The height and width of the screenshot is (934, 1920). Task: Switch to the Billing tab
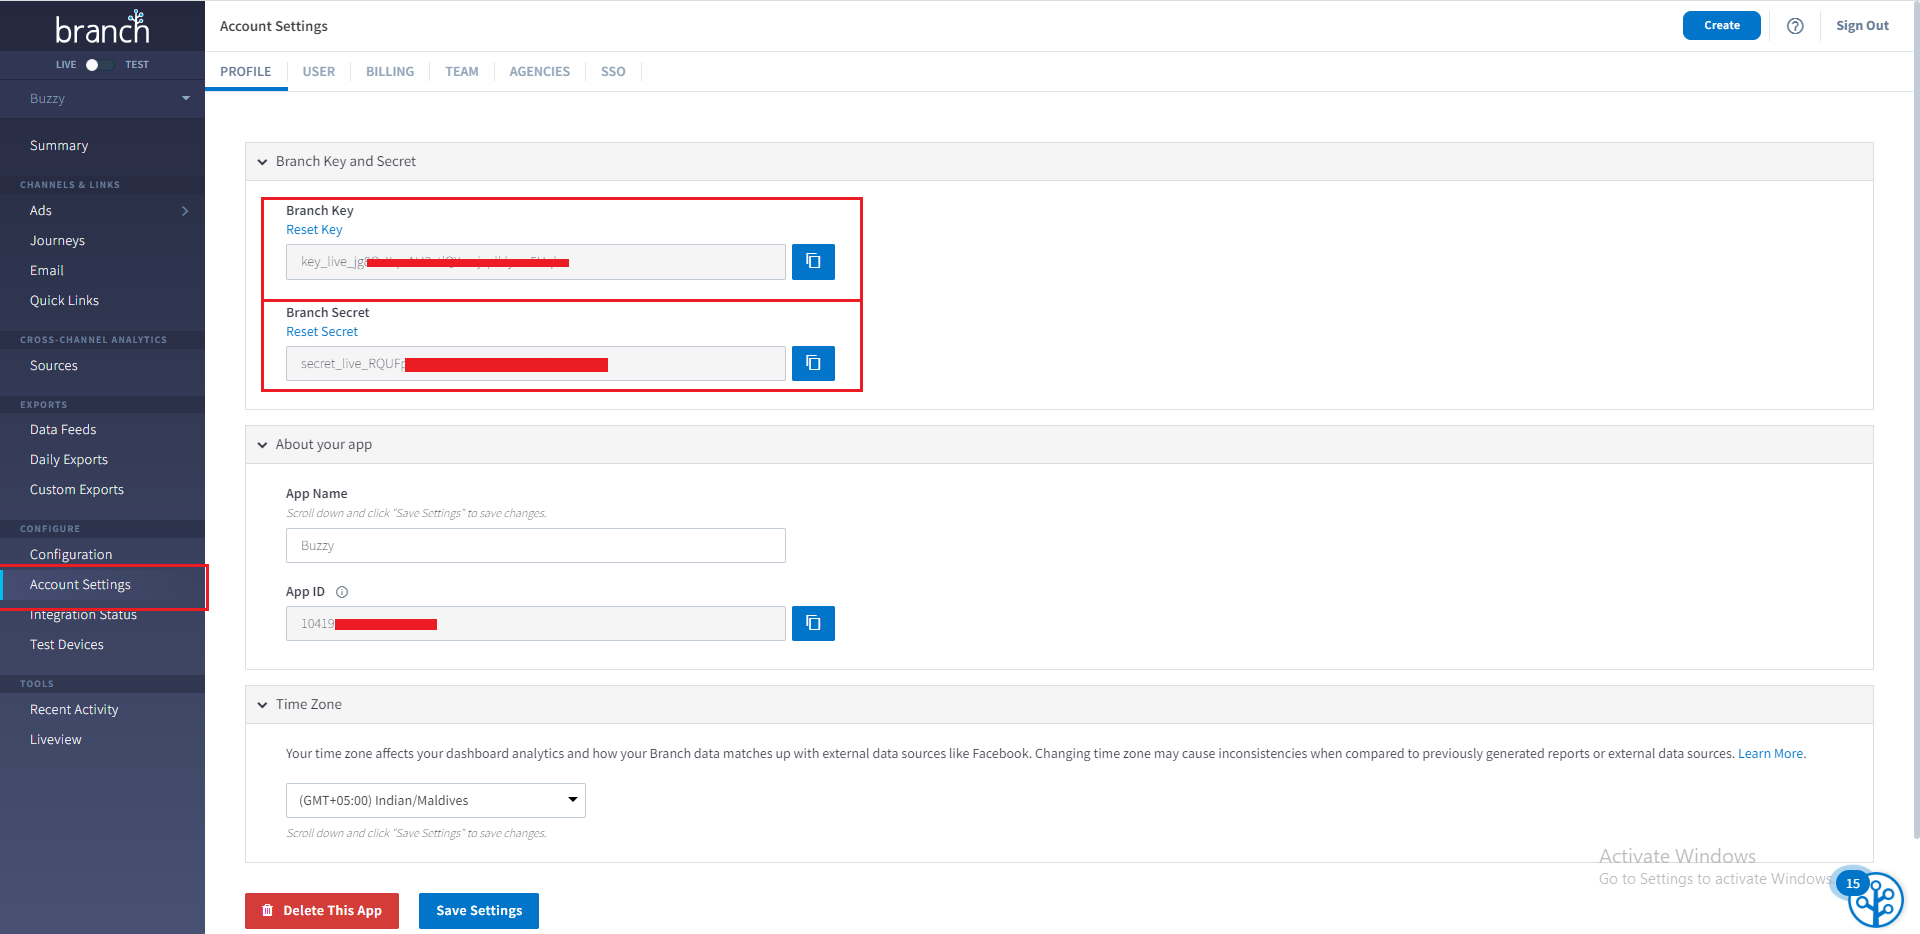(x=389, y=72)
